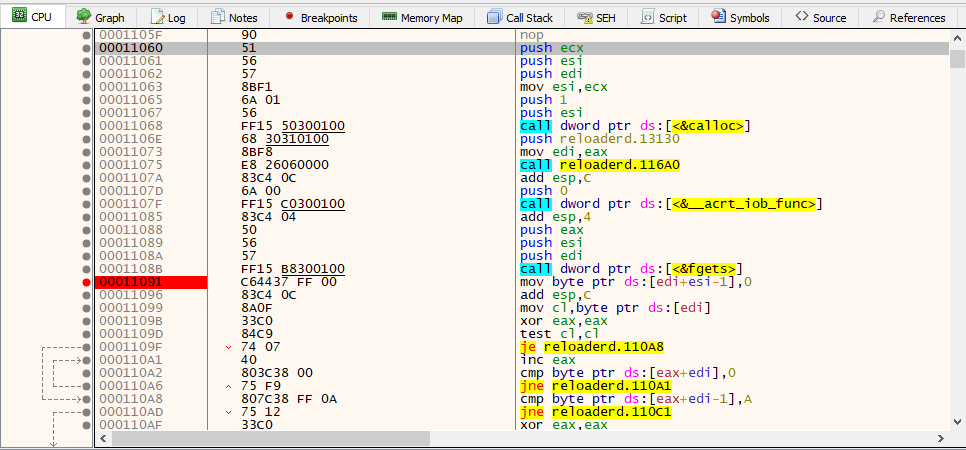Image resolution: width=966 pixels, height=450 pixels.
Task: Click the Call Stack windows icon
Action: (x=494, y=17)
